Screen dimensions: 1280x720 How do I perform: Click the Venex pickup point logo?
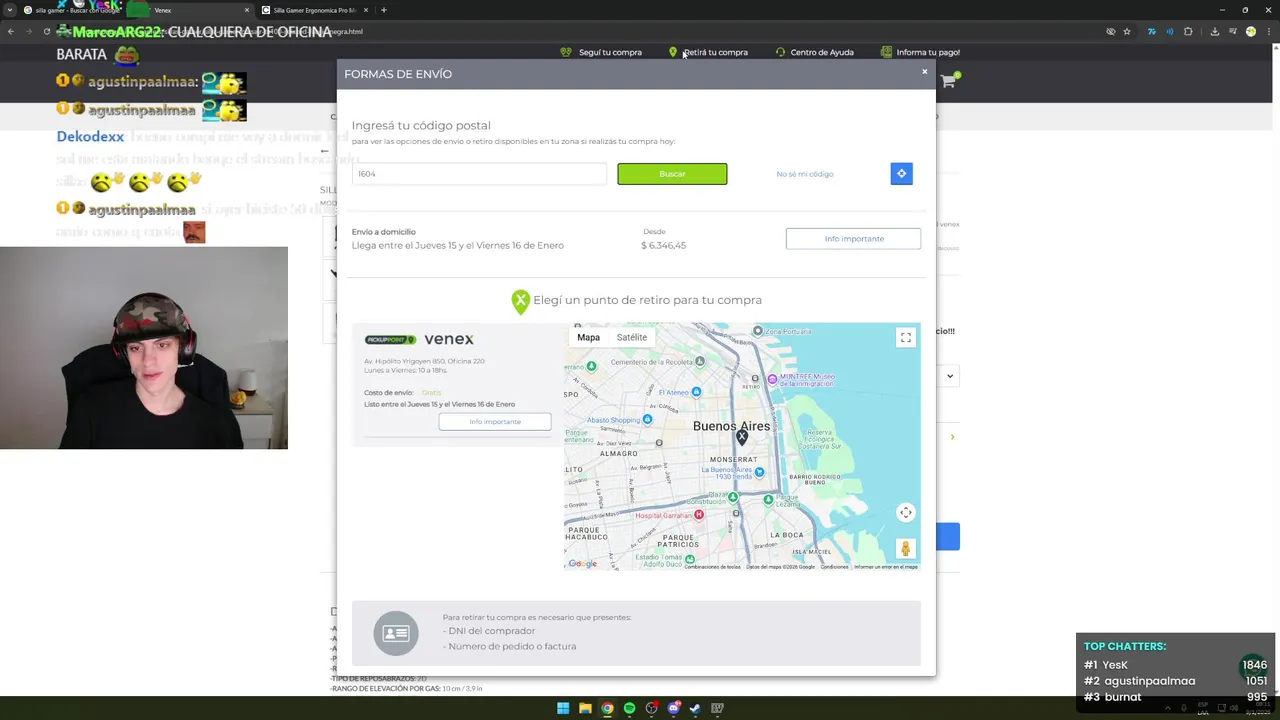(x=419, y=340)
